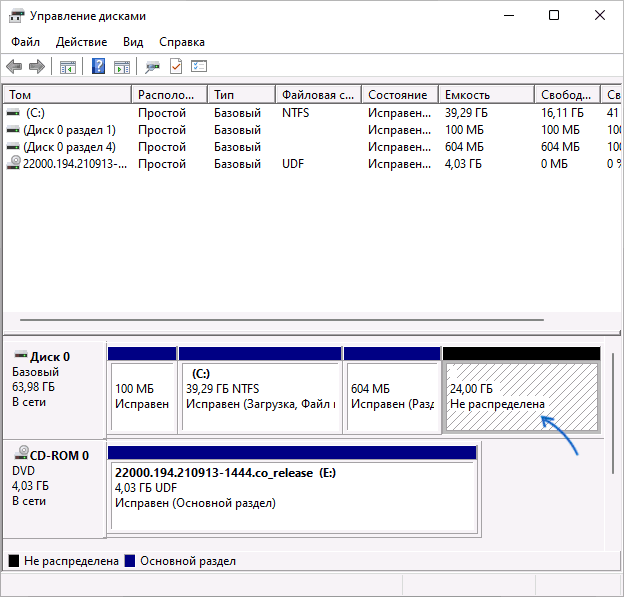Click the connect/rescan disk toolbar icon

(152, 67)
